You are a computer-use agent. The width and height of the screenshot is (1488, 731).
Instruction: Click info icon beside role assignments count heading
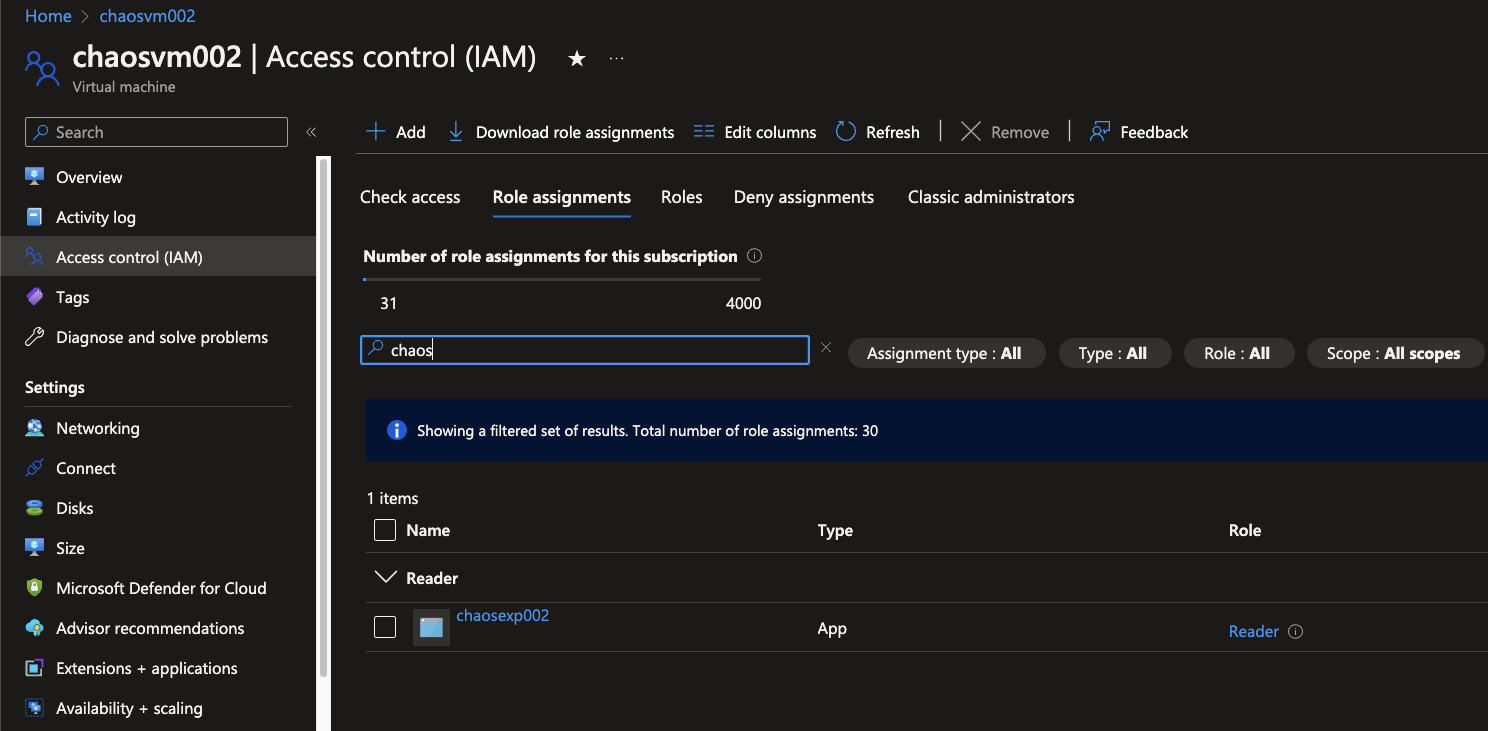(755, 256)
